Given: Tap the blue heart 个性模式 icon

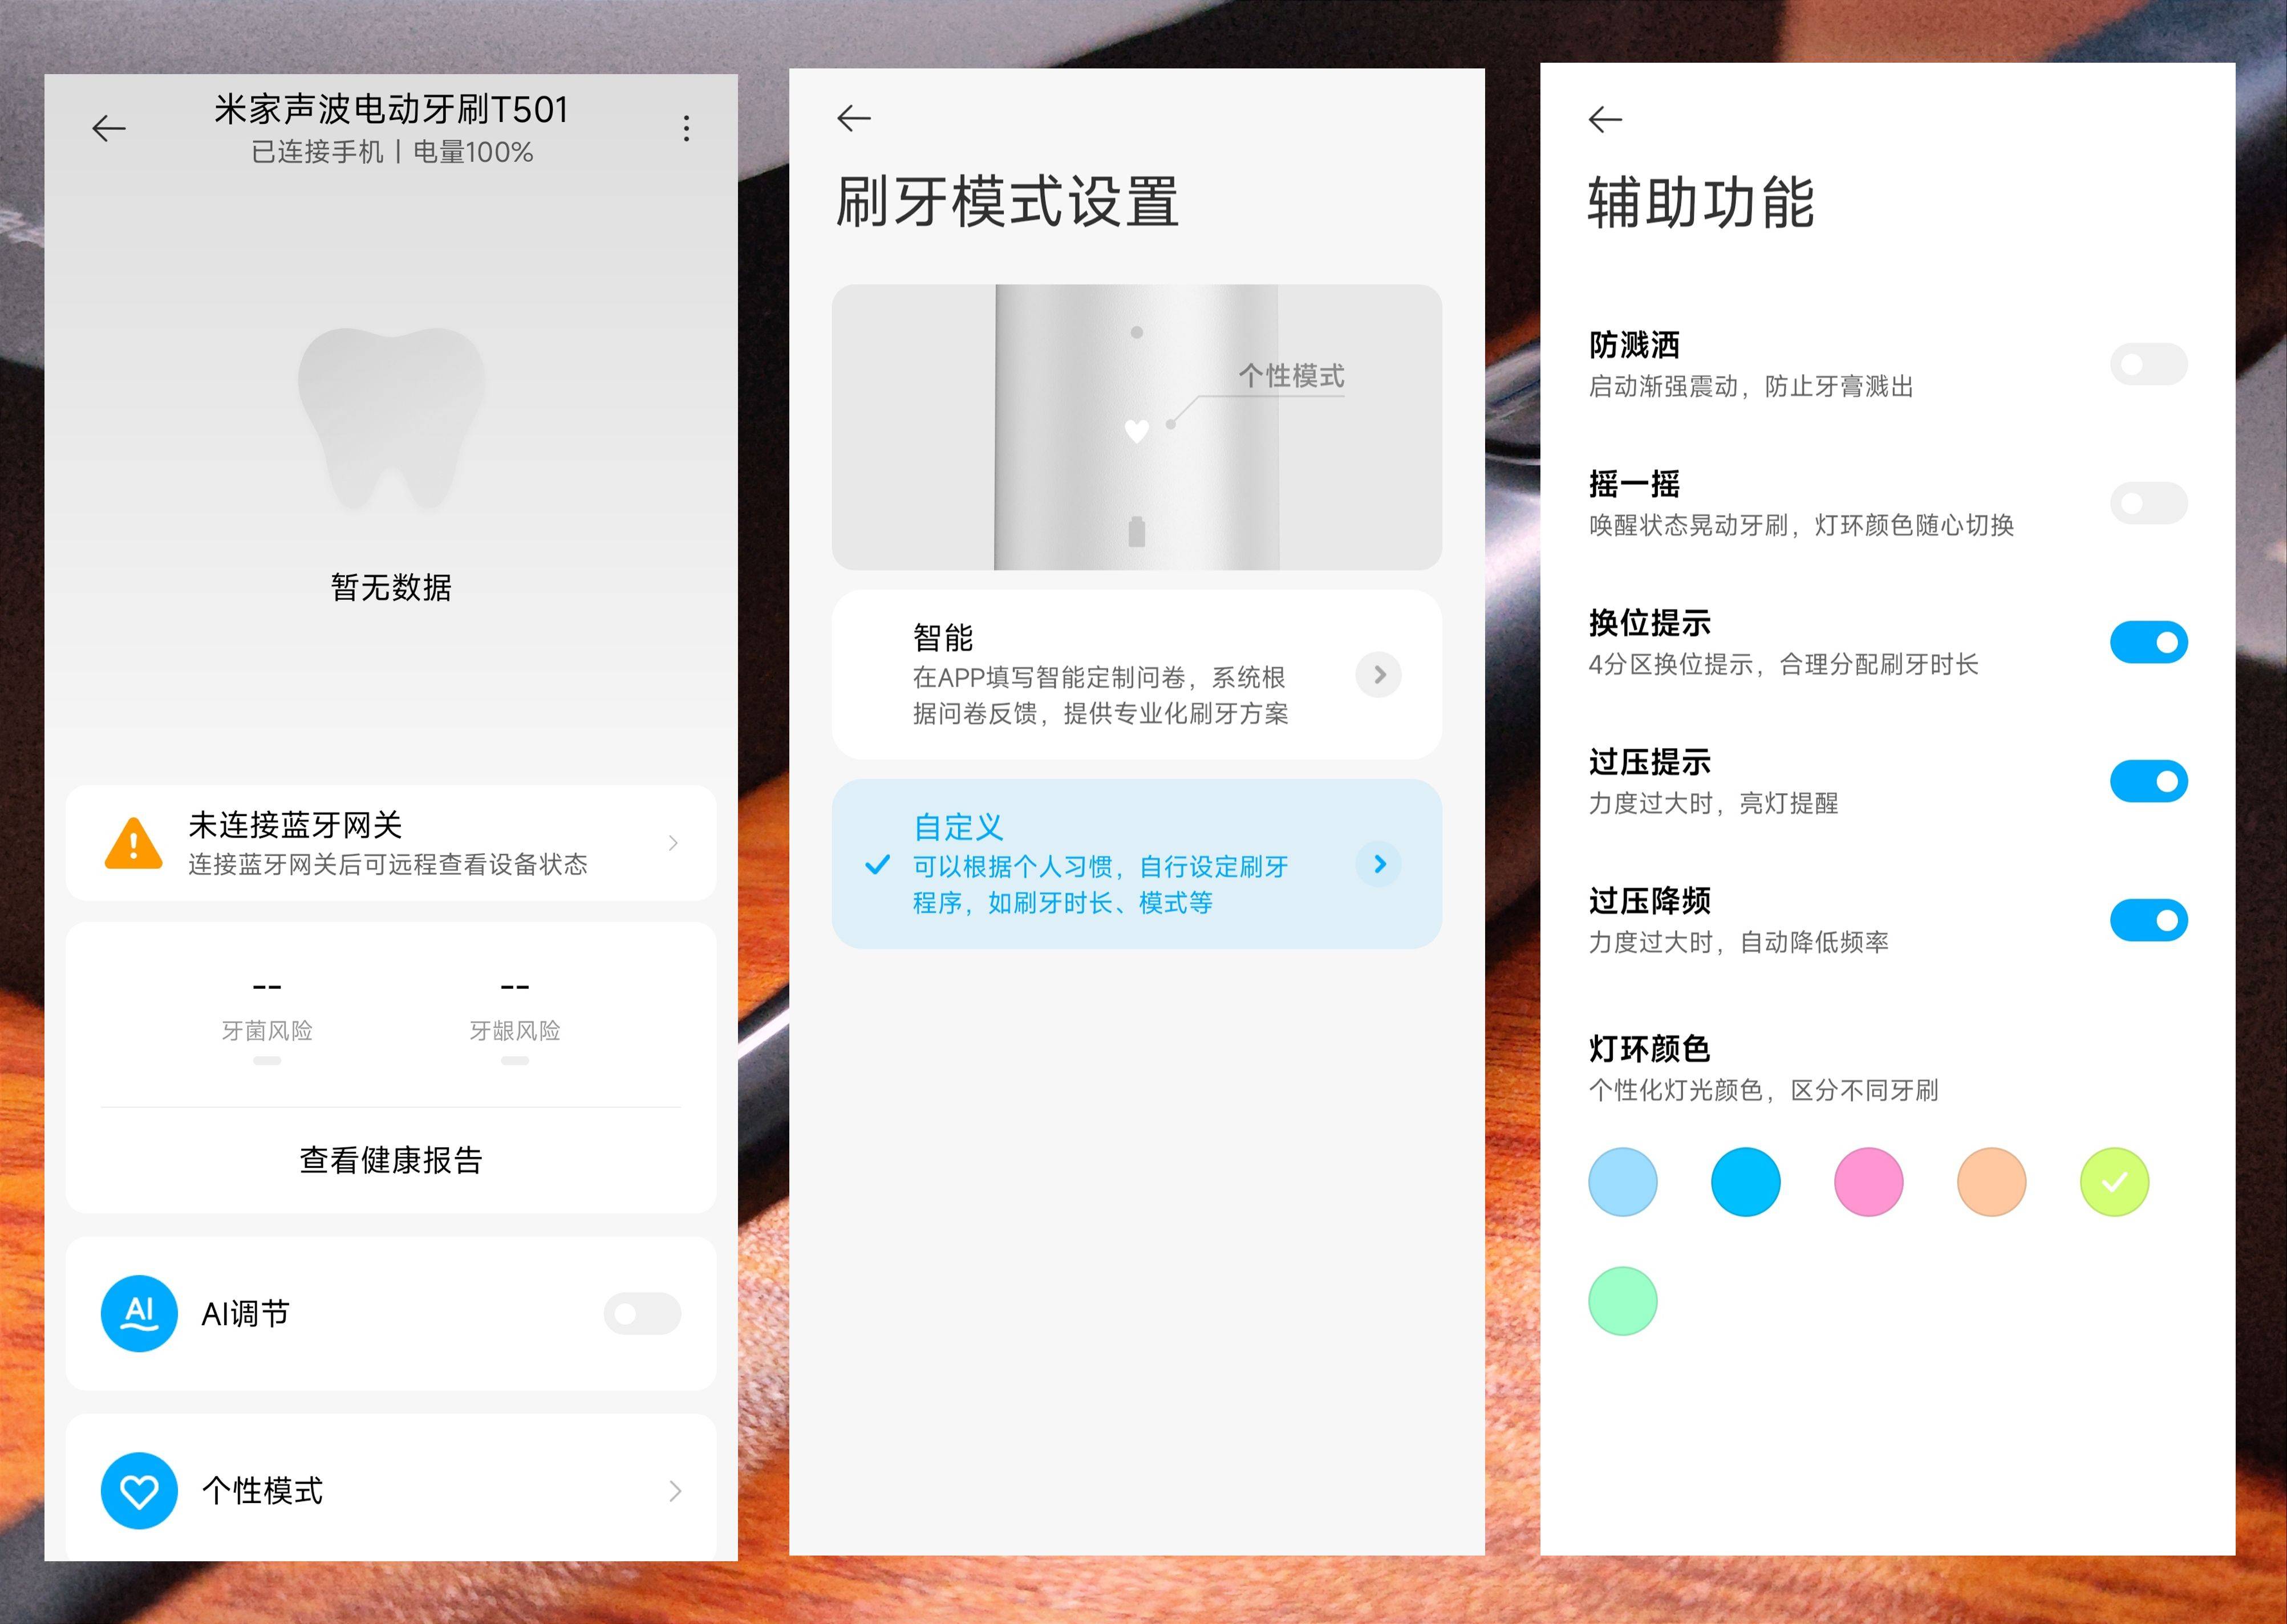Looking at the screenshot, I should point(139,1490).
